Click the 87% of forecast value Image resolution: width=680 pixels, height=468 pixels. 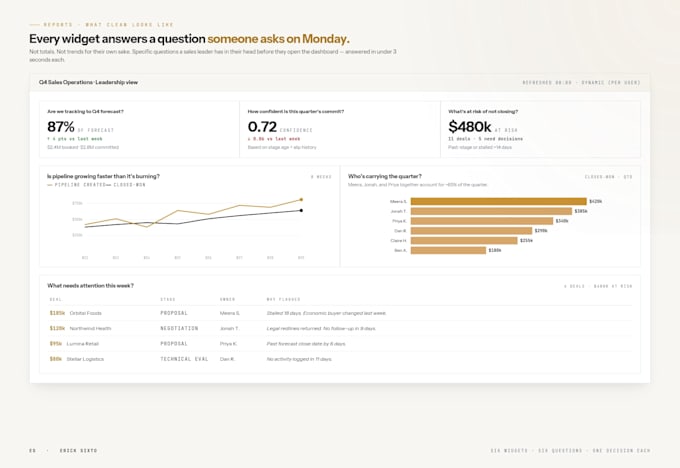pos(61,127)
